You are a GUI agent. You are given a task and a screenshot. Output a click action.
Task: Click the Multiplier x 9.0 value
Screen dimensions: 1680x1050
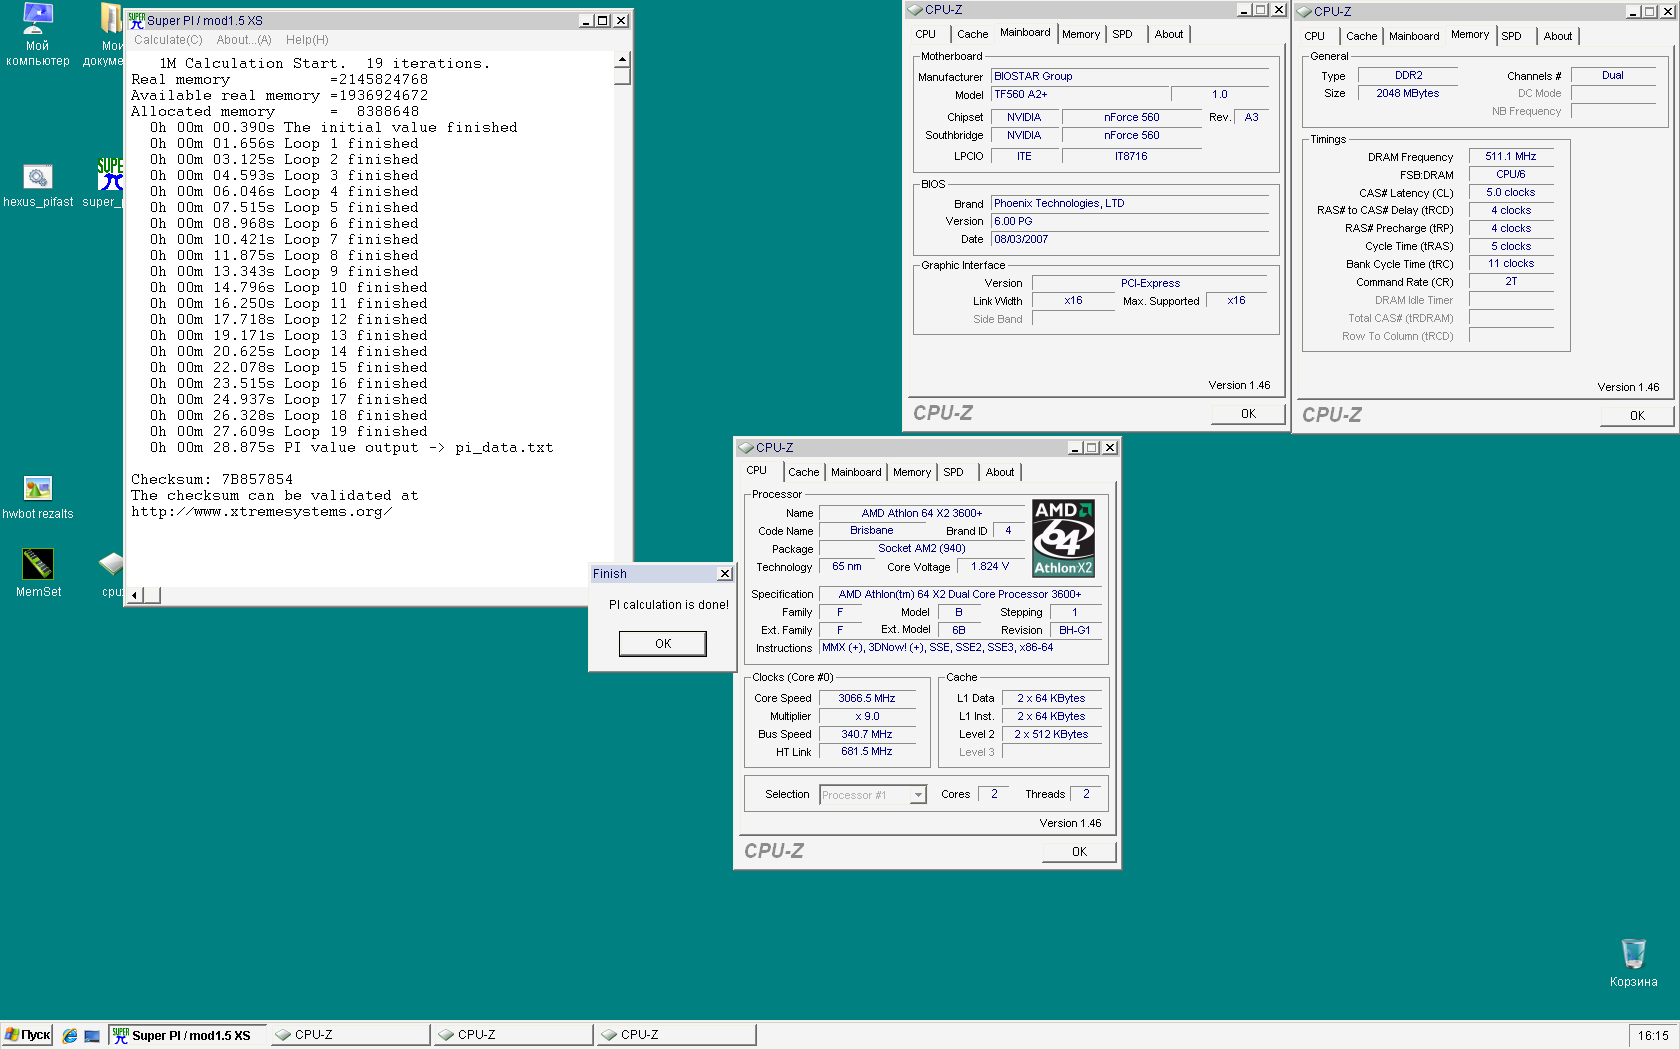[866, 717]
